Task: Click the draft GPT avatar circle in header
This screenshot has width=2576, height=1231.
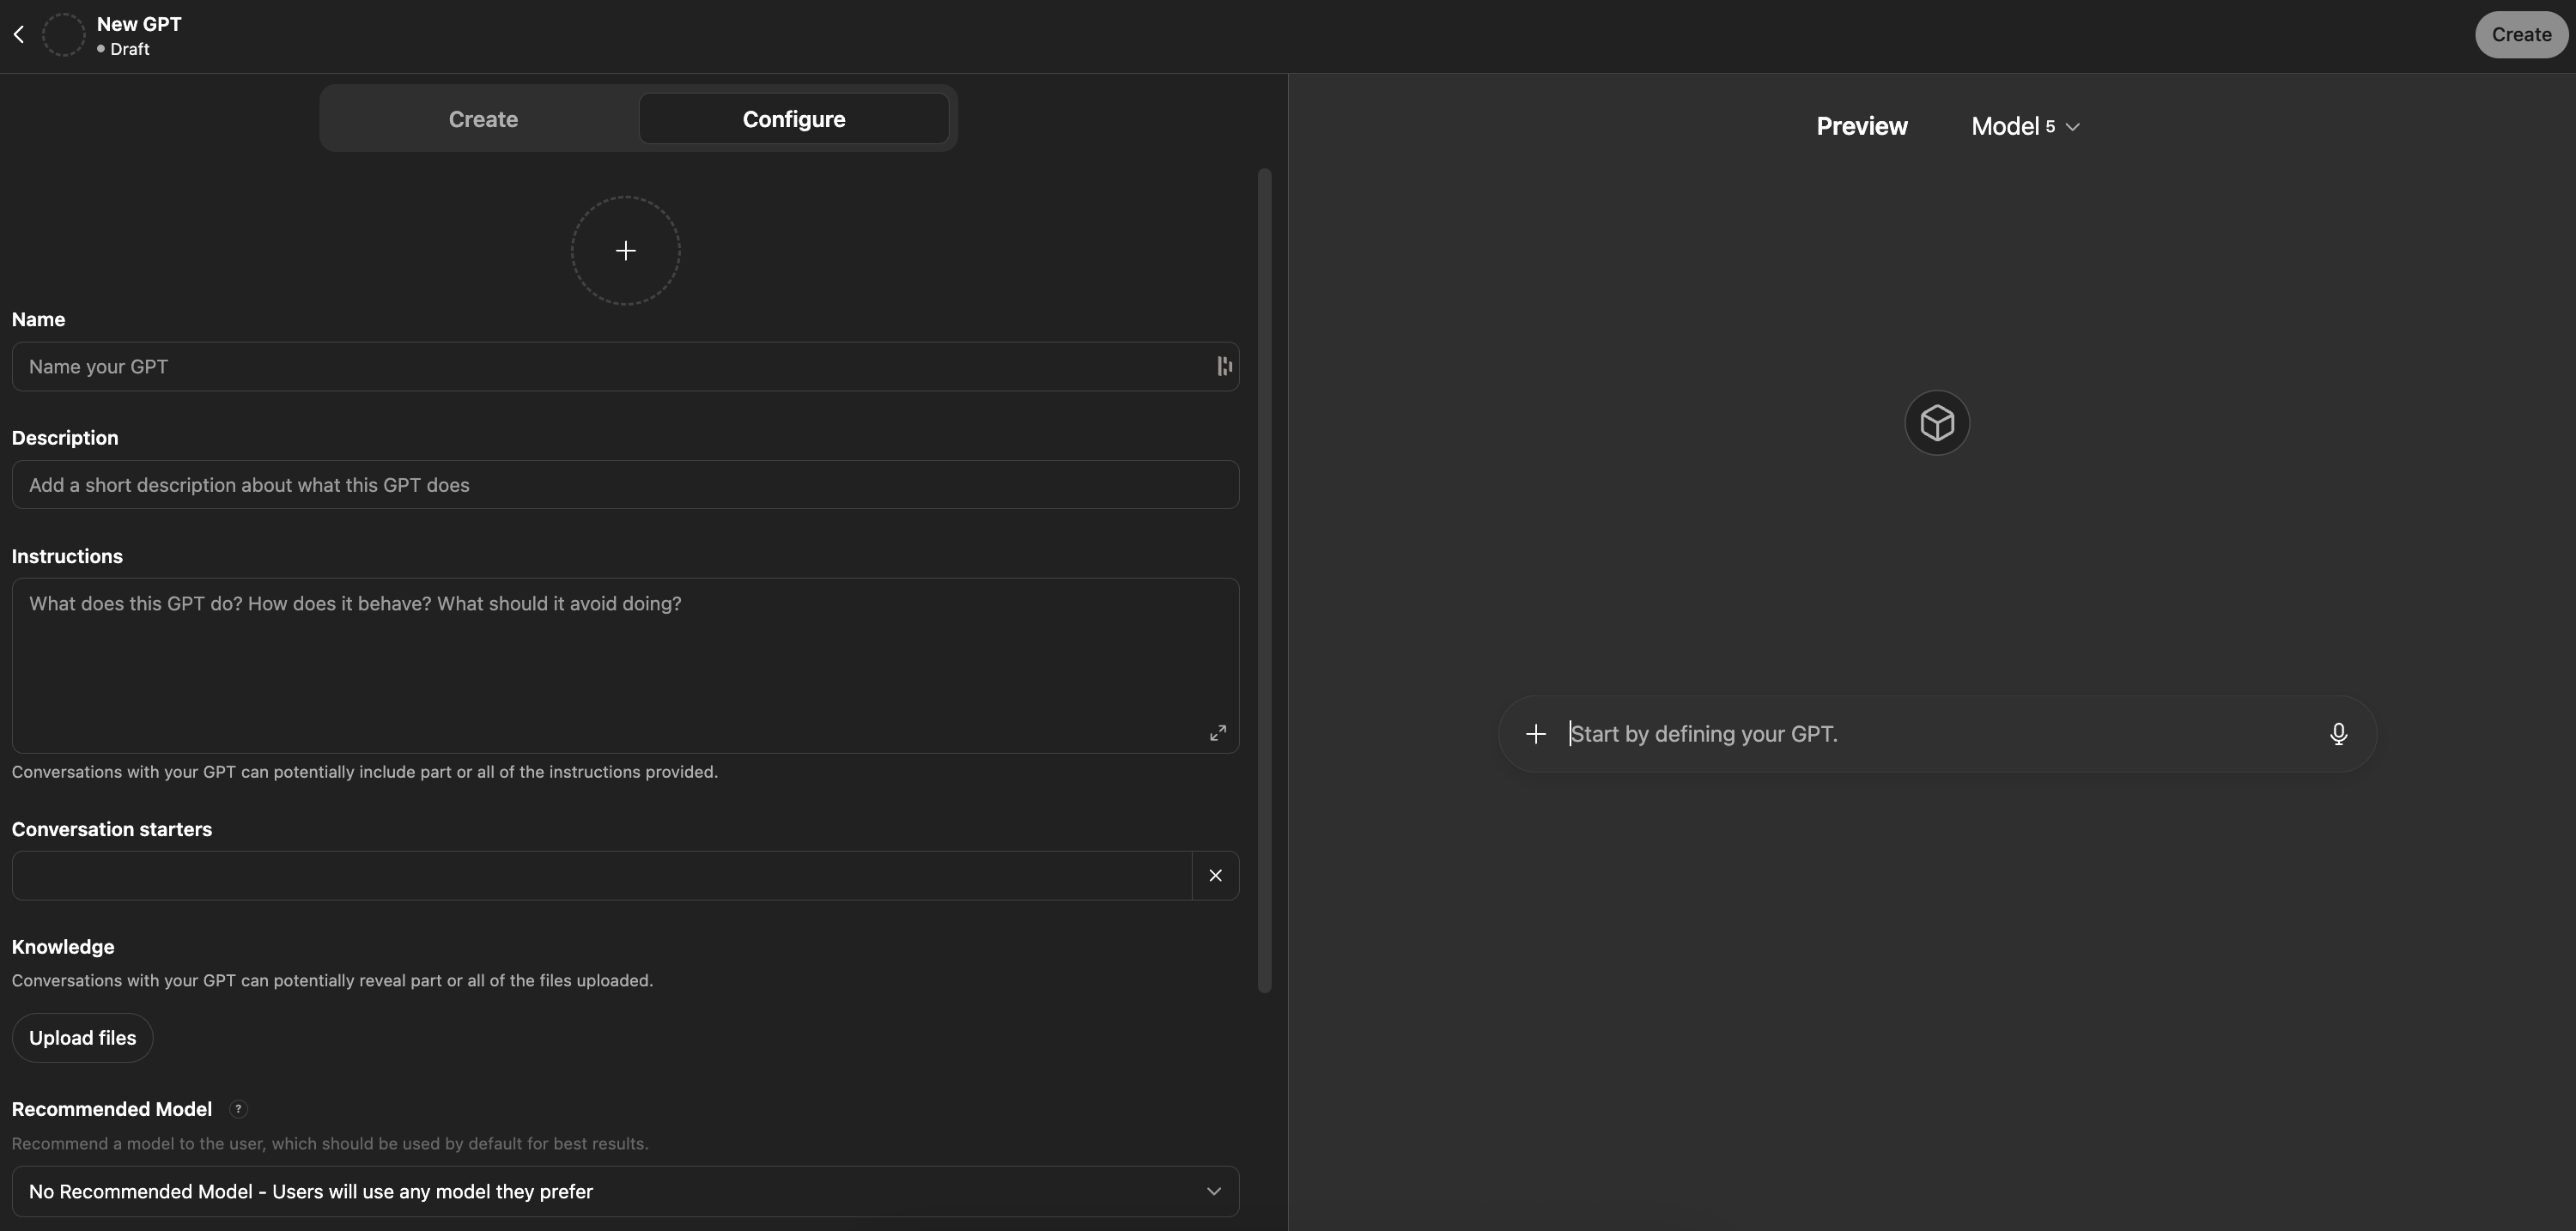Action: click(x=64, y=35)
